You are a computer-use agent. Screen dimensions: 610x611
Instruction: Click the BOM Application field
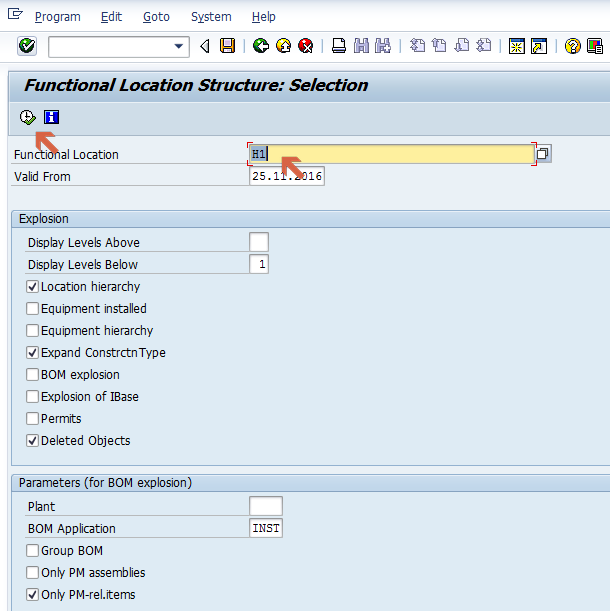click(266, 528)
